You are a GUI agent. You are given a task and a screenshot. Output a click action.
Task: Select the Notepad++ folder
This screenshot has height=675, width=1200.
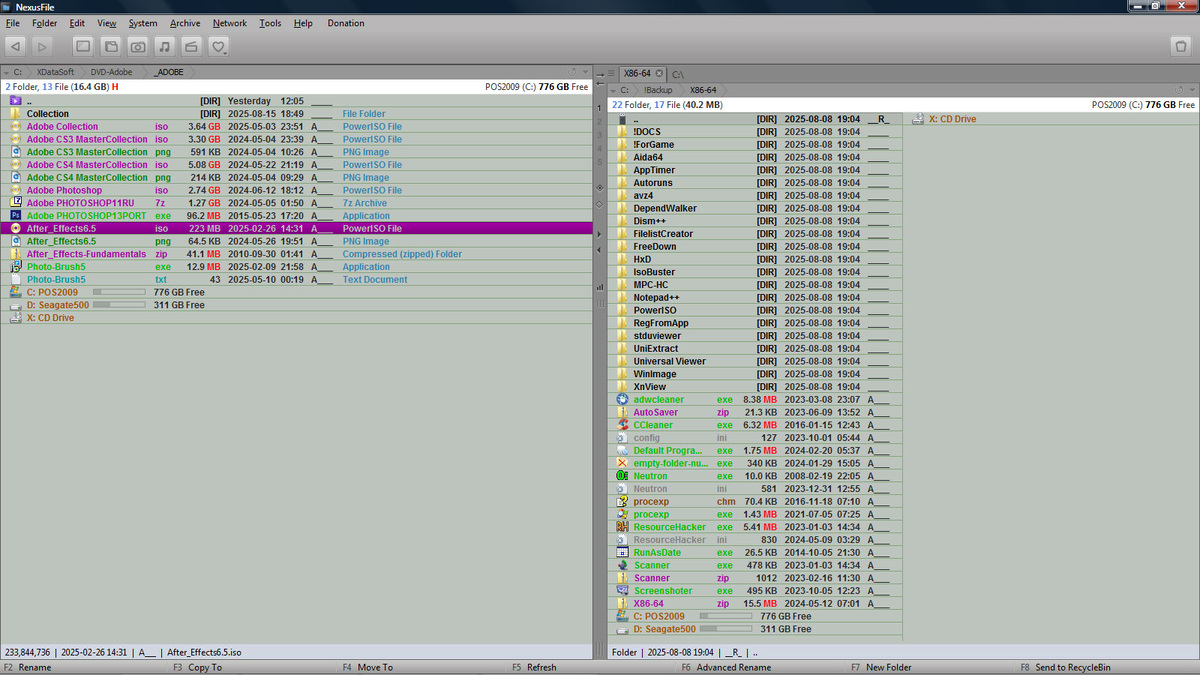pos(754,297)
